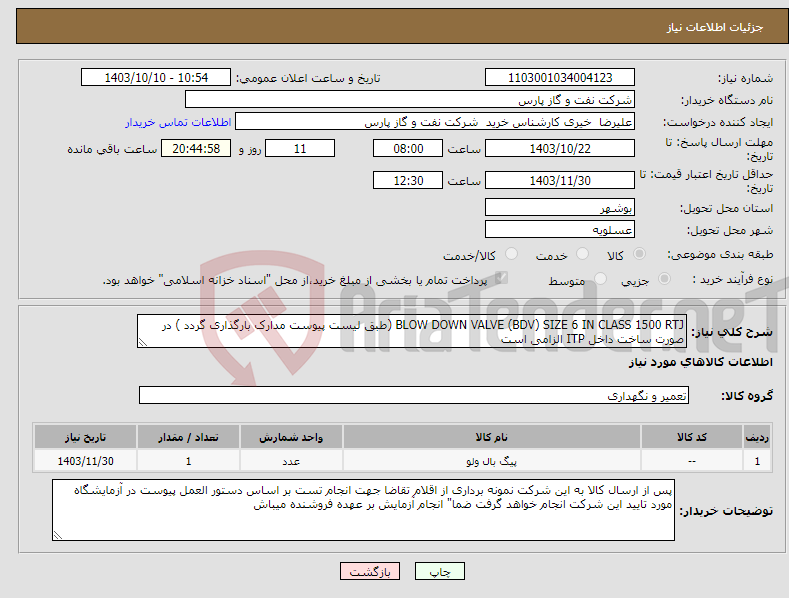Click the table need date cell 1403/11/30
Screen dimensions: 789x598
click(x=85, y=461)
